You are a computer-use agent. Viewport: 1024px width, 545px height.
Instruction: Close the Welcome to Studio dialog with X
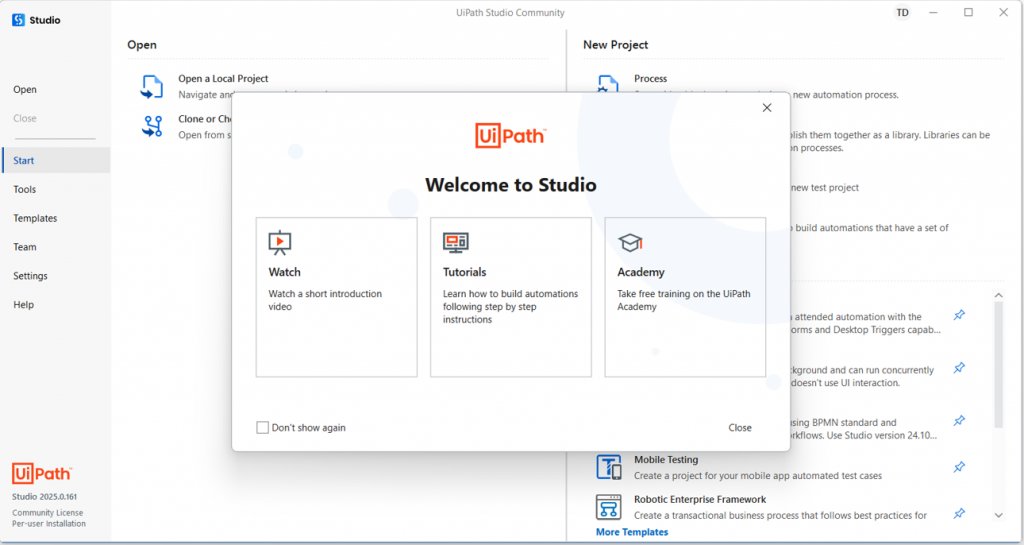point(767,108)
